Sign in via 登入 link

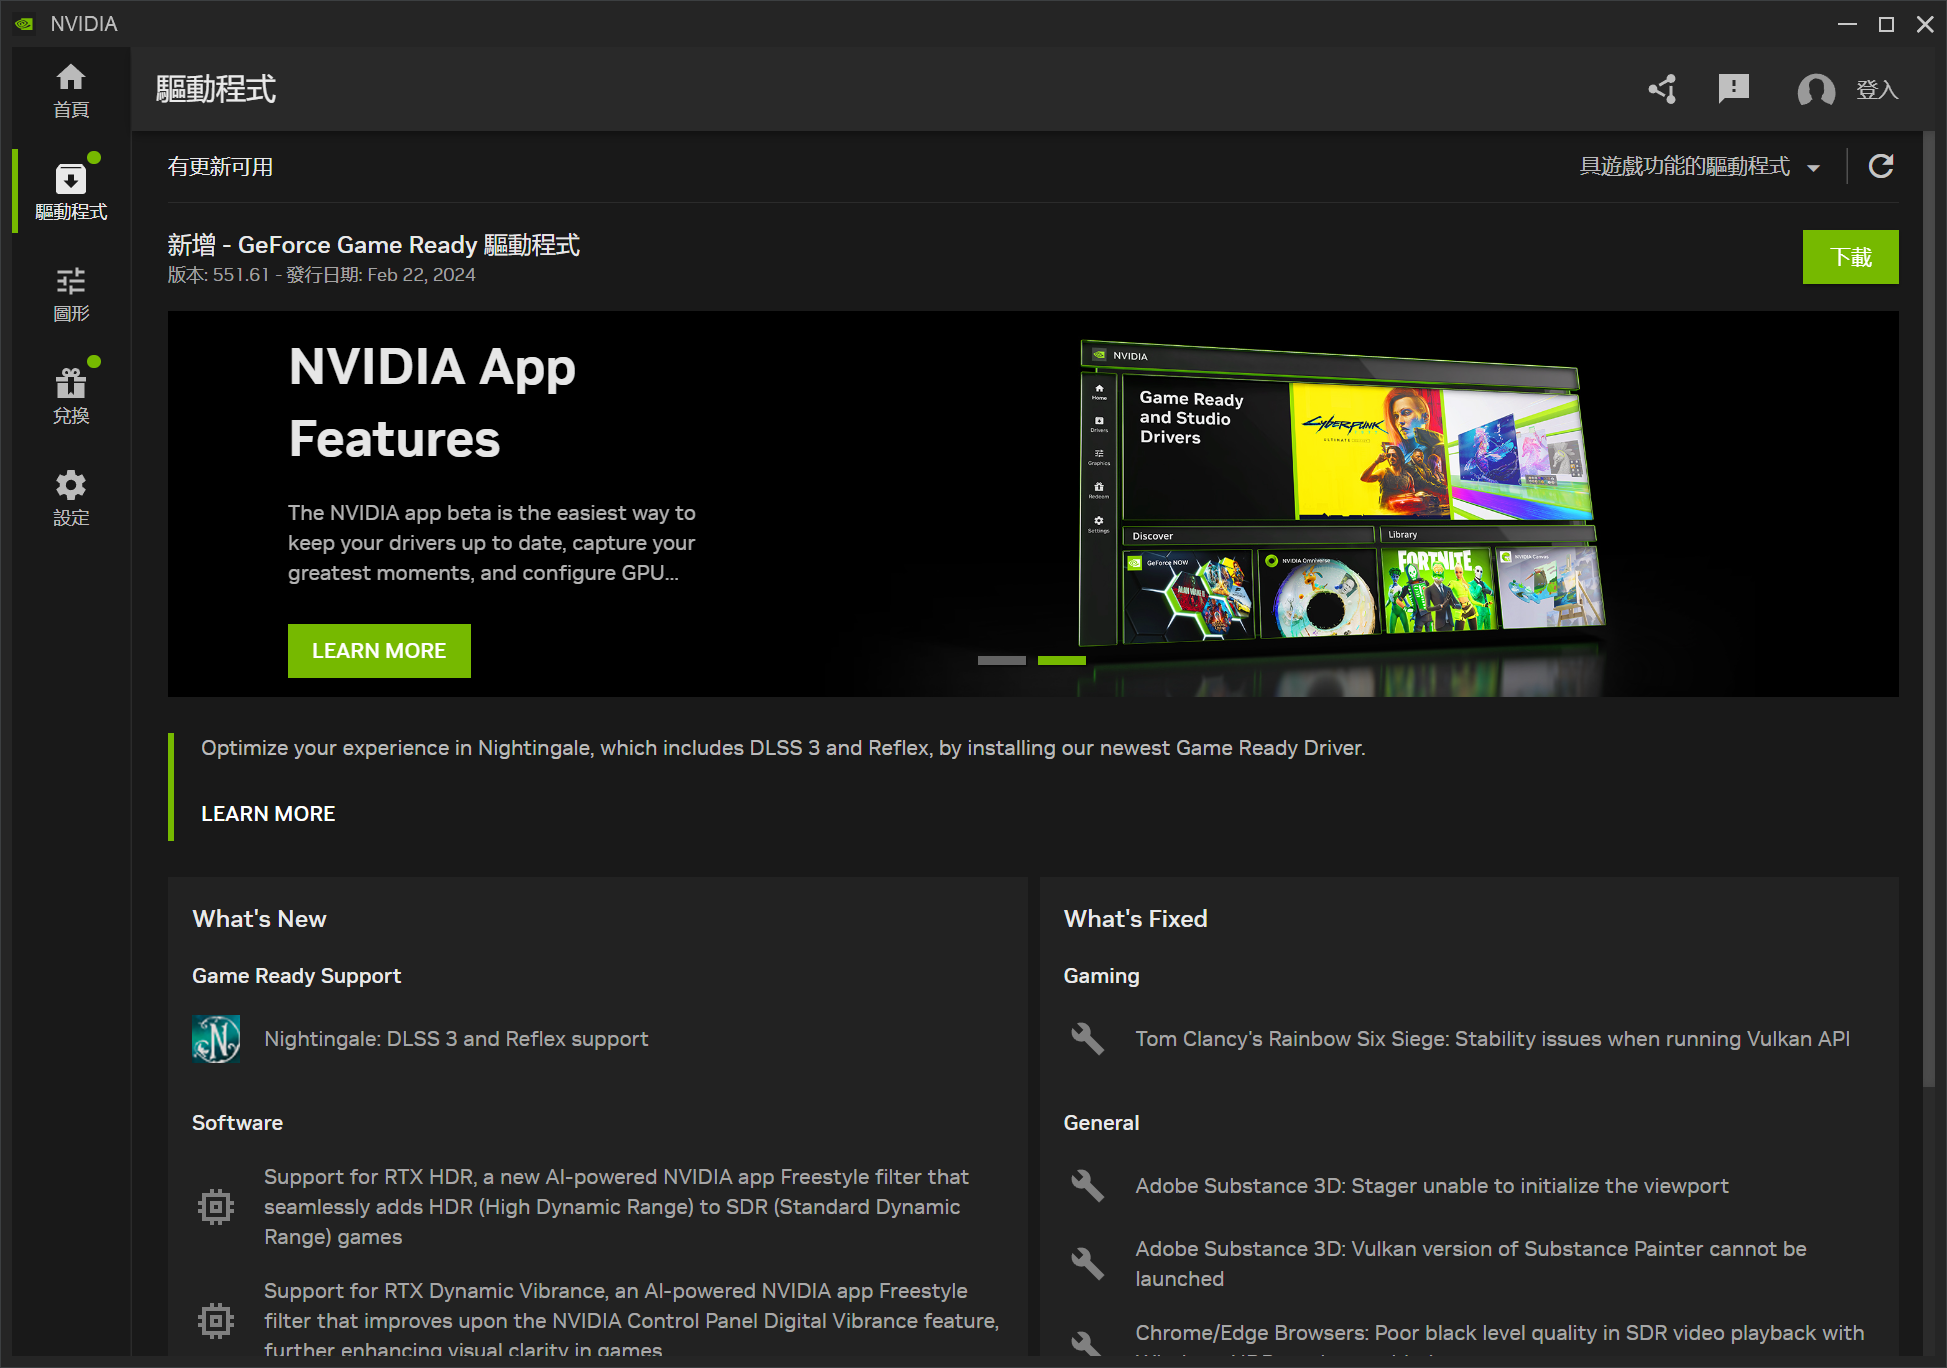[1877, 90]
